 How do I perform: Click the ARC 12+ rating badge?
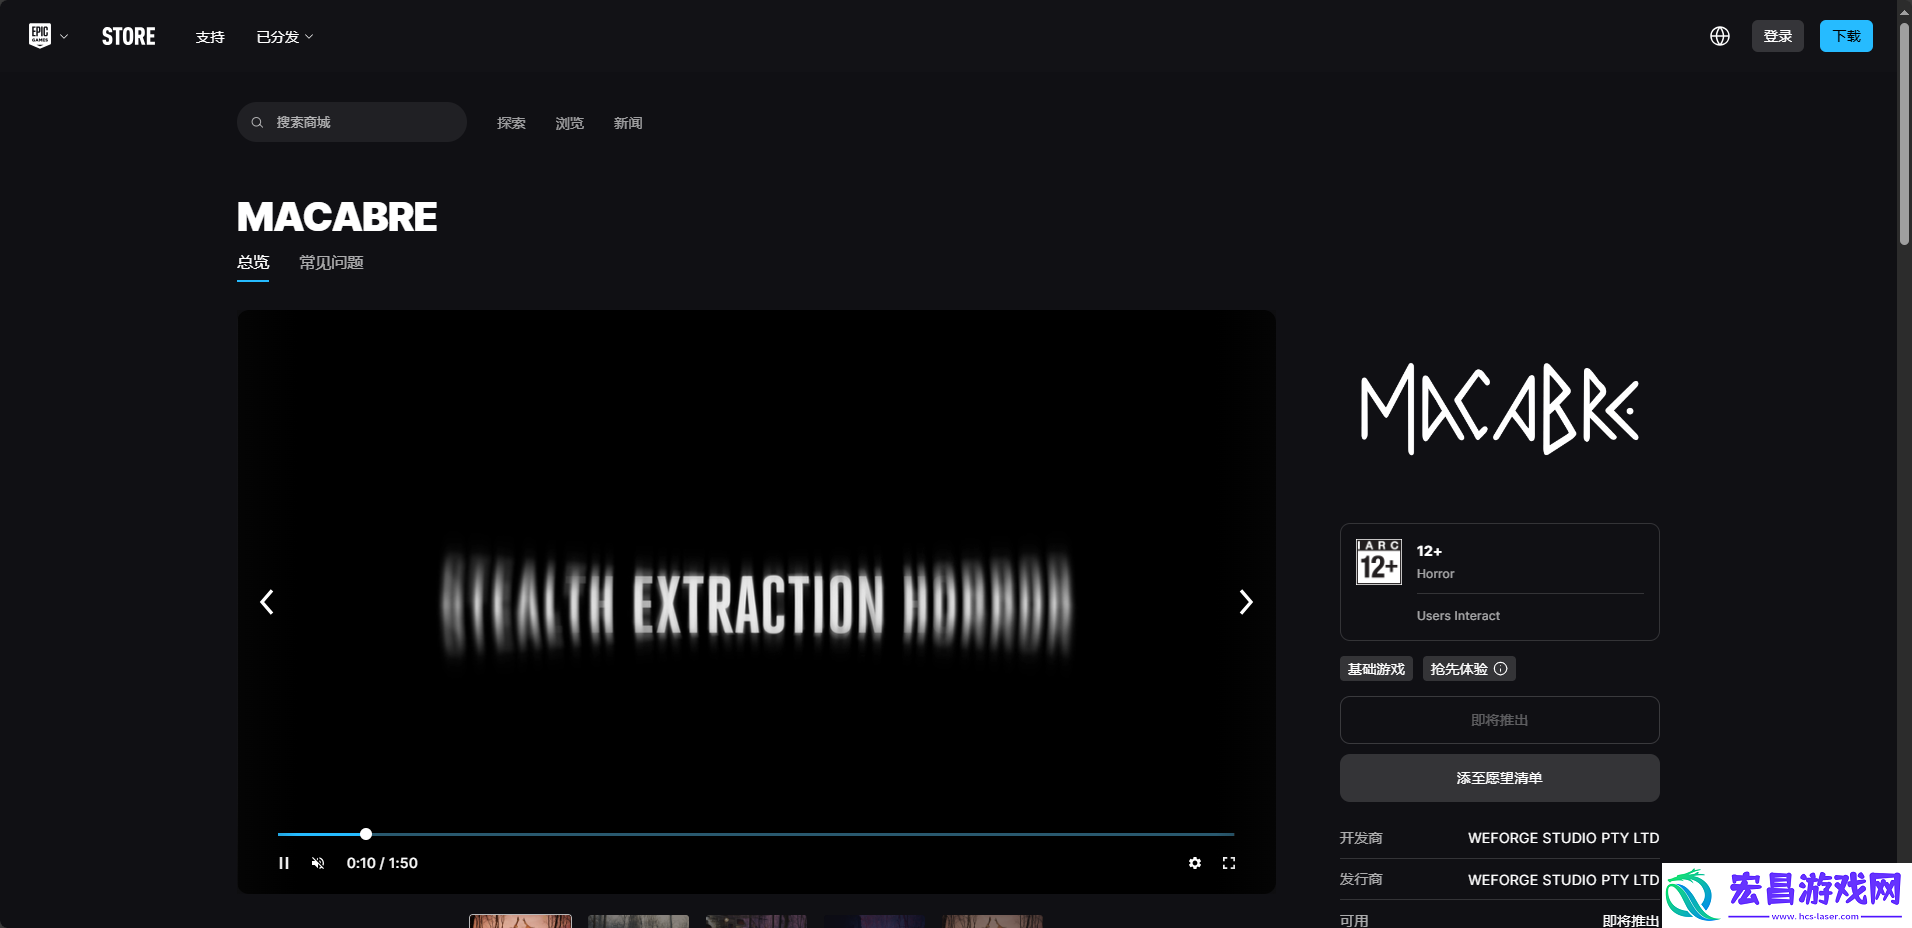click(1378, 562)
